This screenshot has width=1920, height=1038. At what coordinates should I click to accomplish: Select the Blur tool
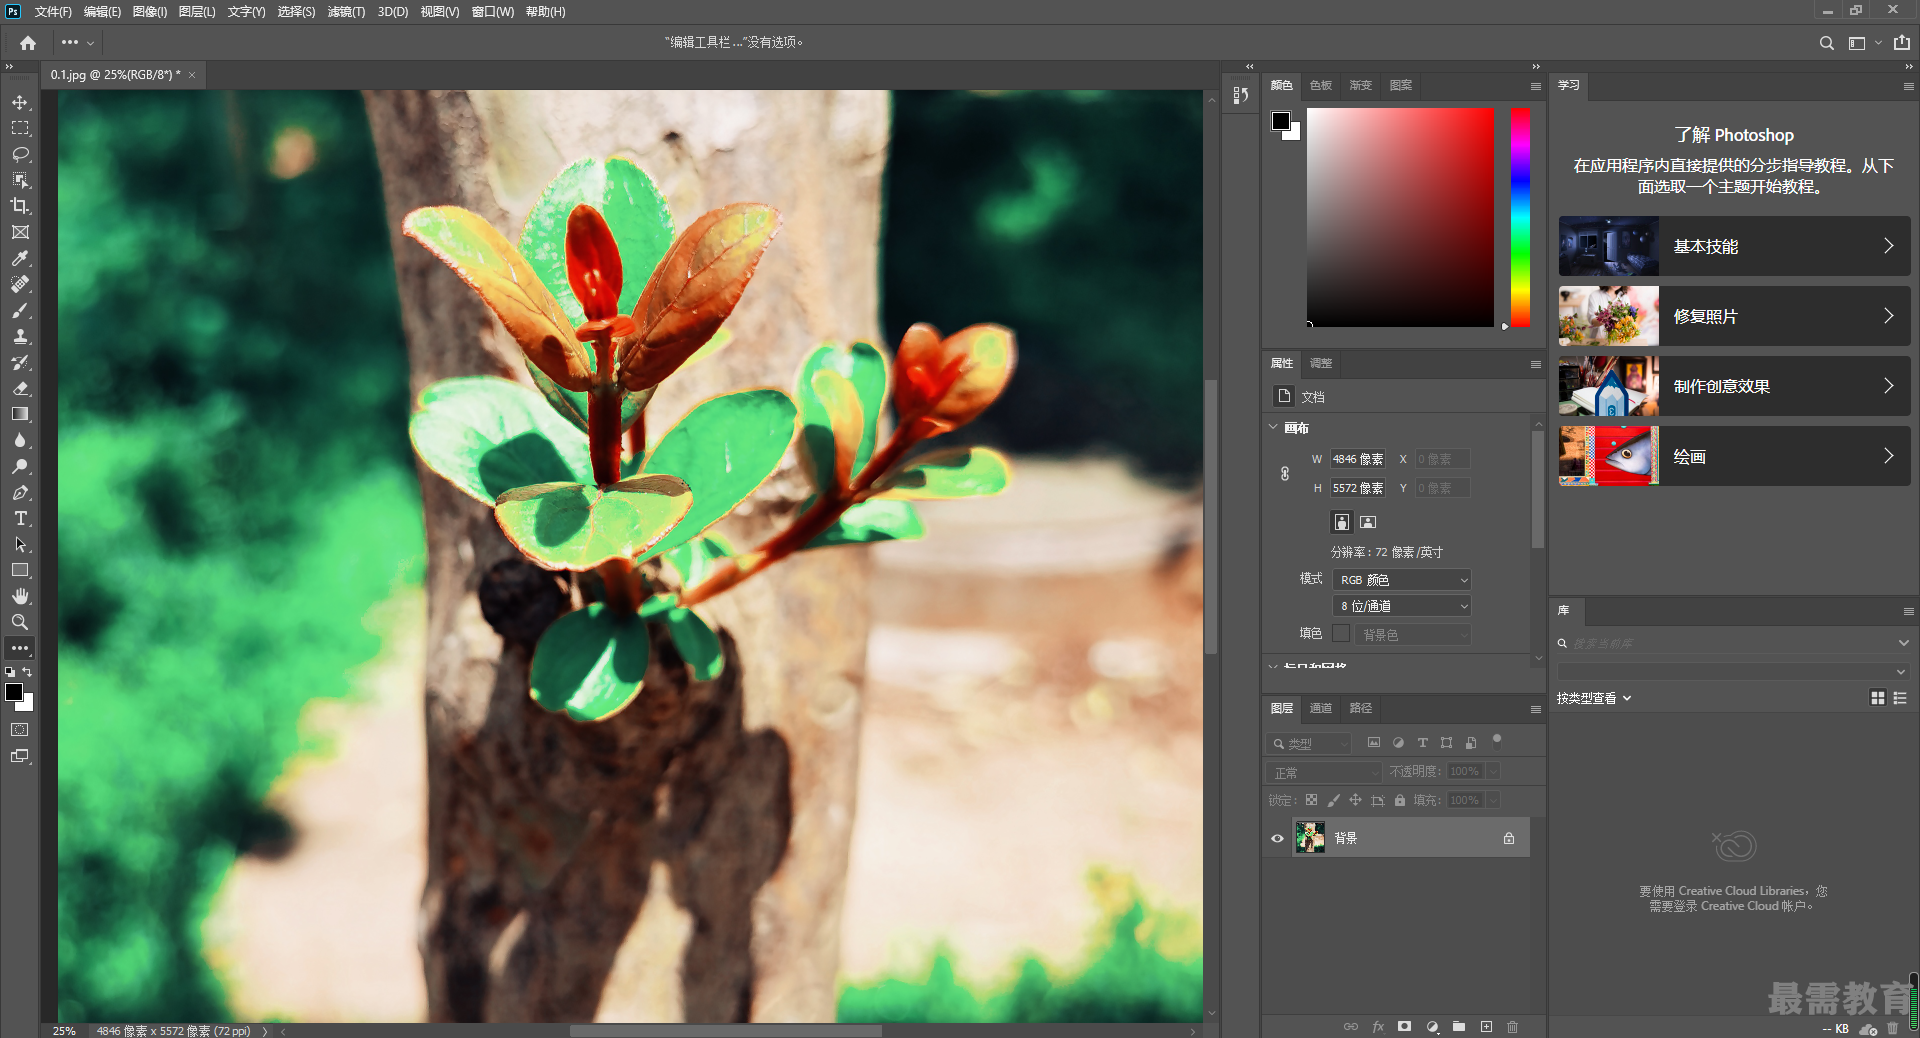20,440
